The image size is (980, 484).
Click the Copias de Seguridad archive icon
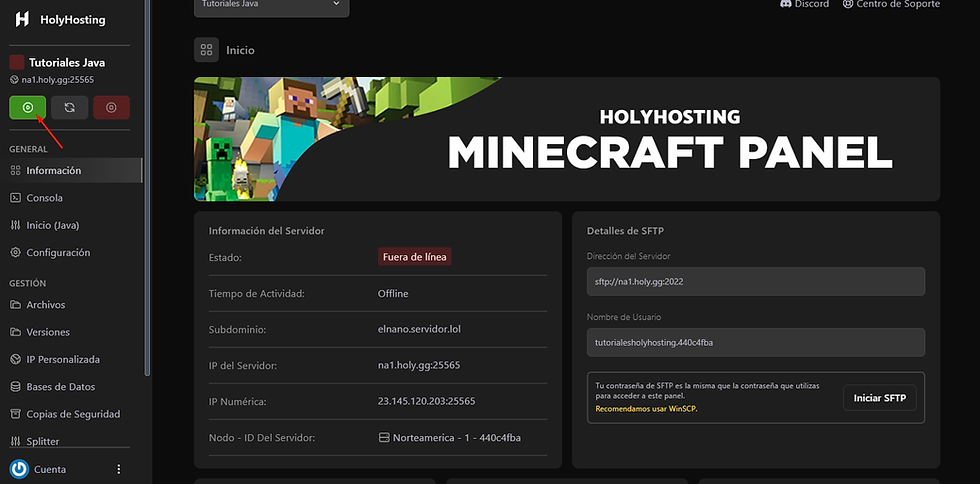(16, 414)
